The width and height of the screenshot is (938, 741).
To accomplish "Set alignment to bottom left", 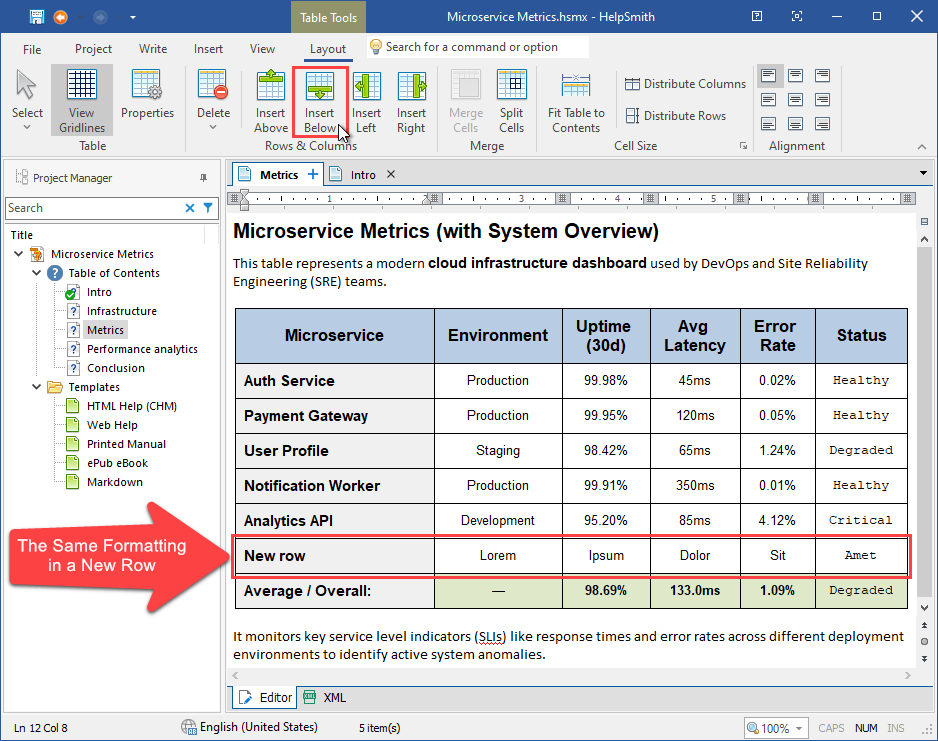I will 768,123.
